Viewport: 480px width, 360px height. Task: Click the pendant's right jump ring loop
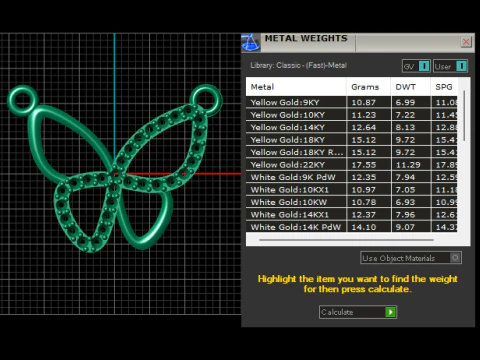[206, 99]
